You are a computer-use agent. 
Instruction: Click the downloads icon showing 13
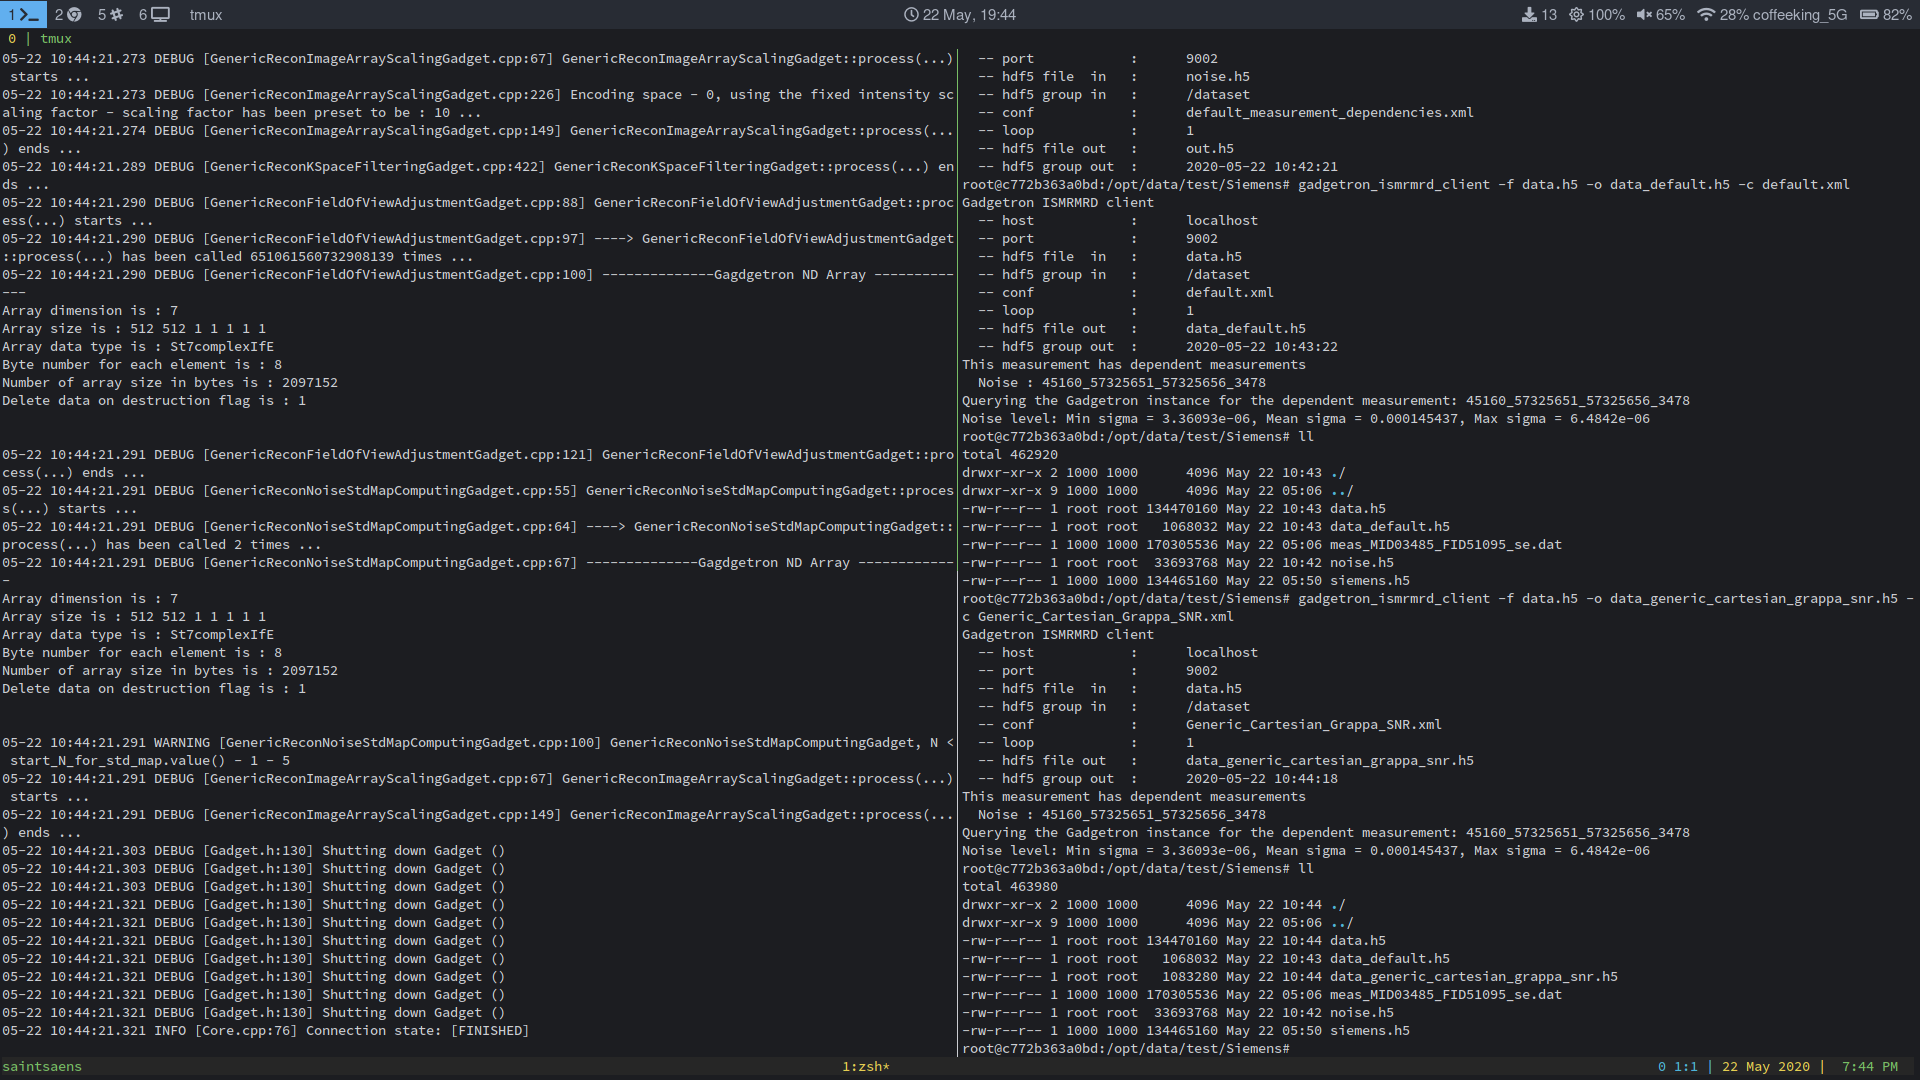[x=1532, y=14]
